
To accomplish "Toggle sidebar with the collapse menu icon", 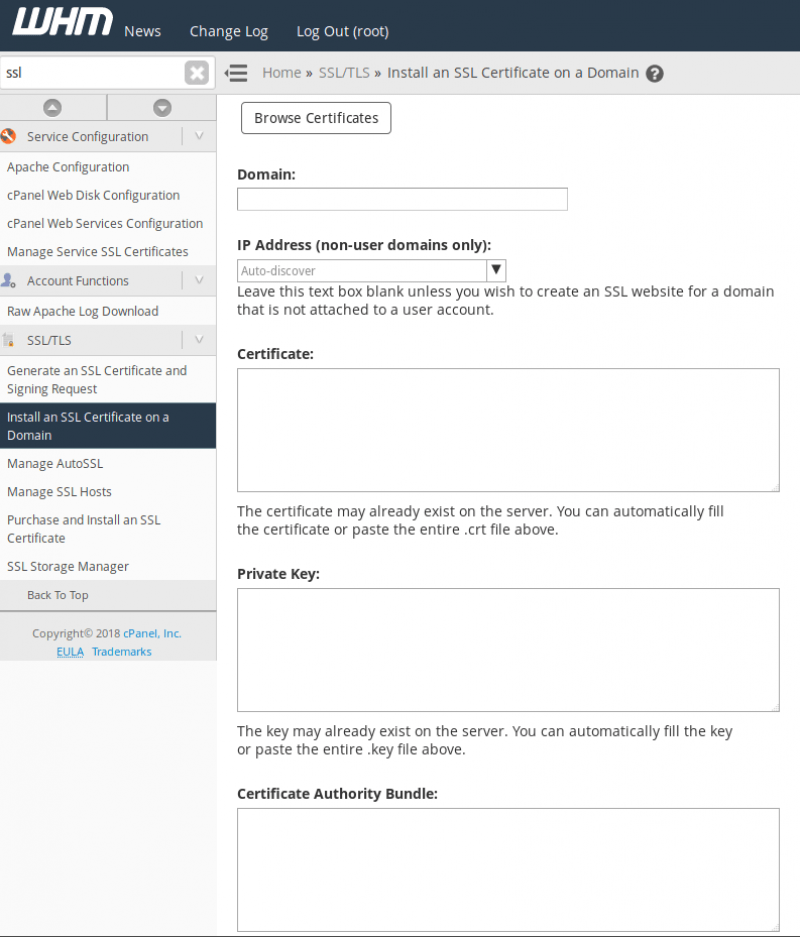I will 236,73.
